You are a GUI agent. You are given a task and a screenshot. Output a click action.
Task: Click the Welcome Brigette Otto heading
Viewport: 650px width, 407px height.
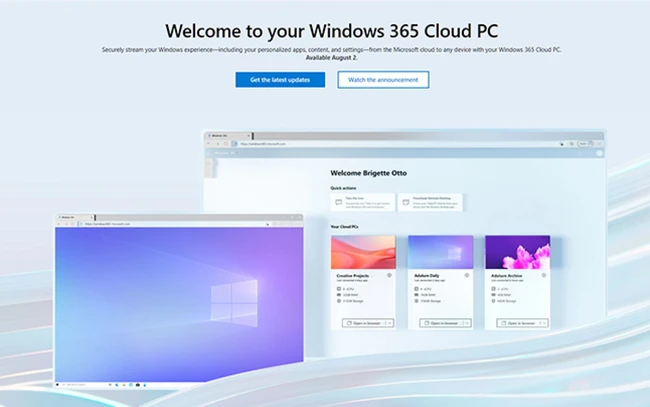coord(369,173)
